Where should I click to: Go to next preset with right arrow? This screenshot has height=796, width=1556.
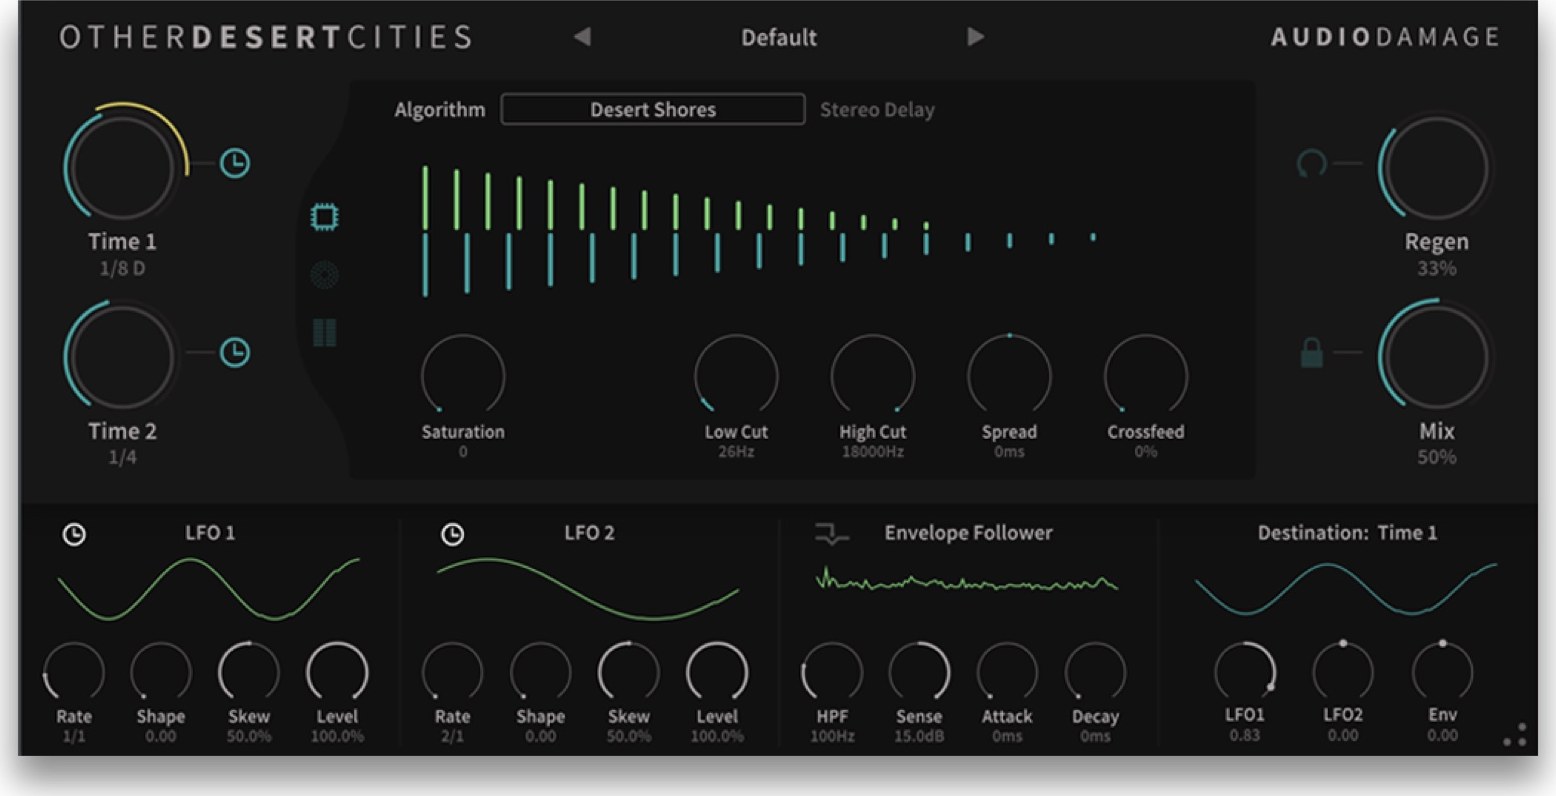(975, 37)
